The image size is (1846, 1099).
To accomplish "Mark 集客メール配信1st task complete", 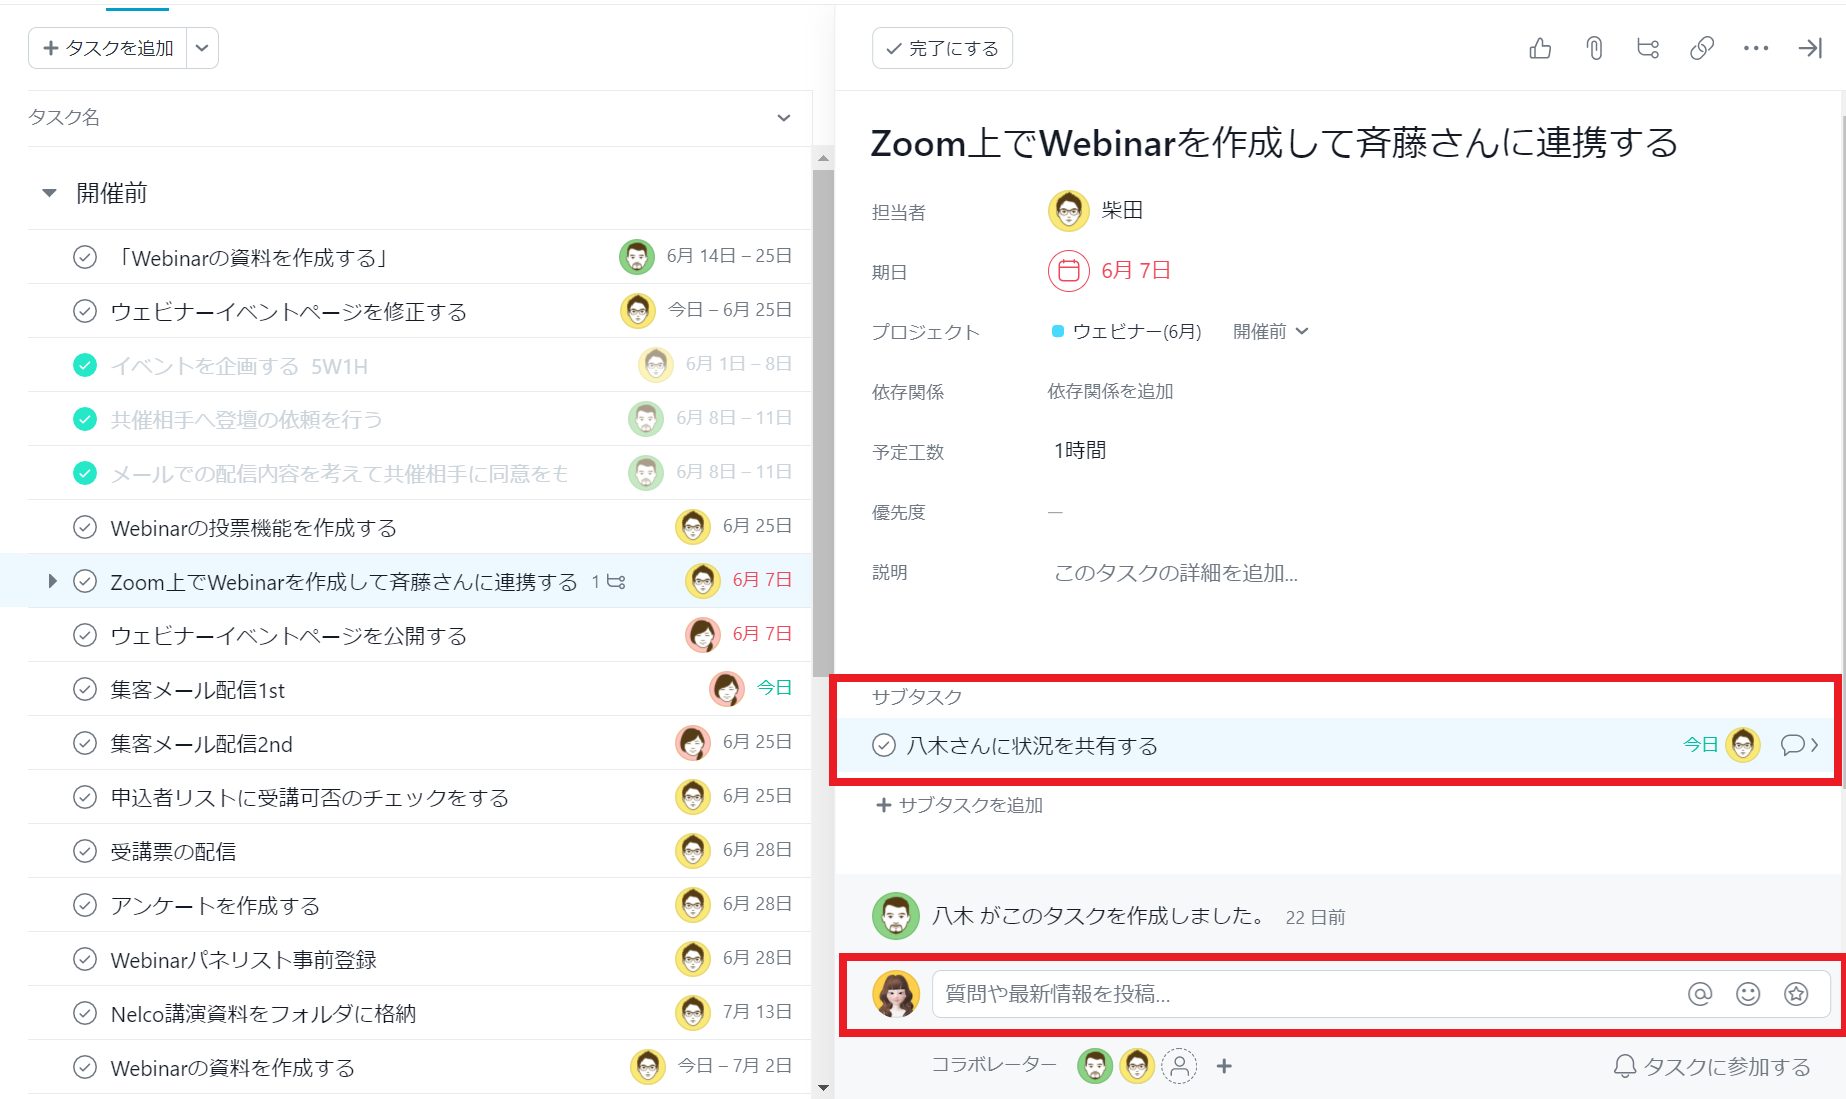I will (x=85, y=689).
